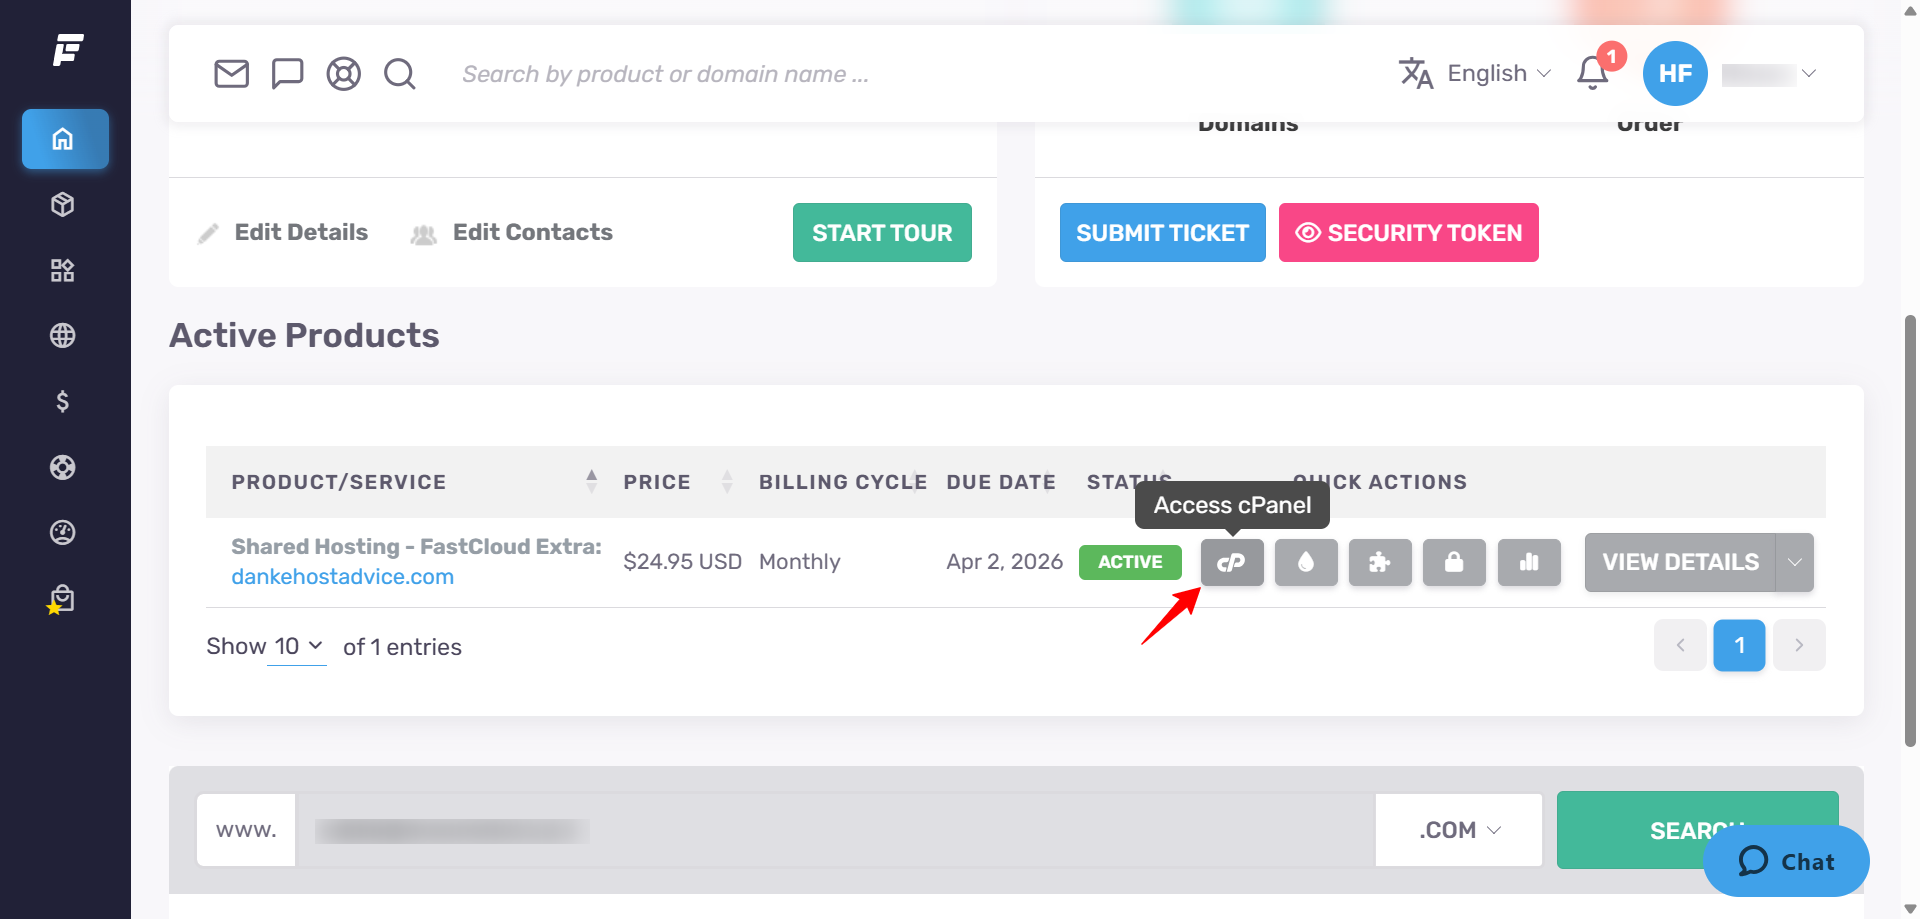
Task: Open the sidebar support lifebuoy icon
Action: [x=63, y=467]
